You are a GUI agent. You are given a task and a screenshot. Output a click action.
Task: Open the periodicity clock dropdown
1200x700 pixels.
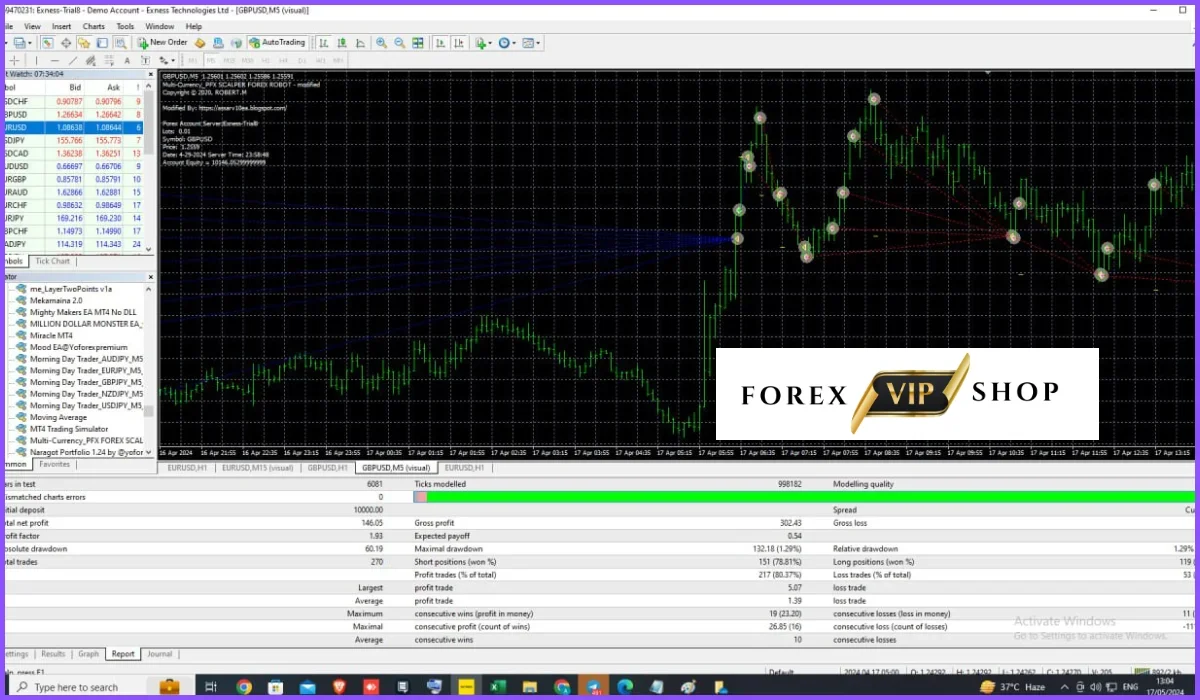pyautogui.click(x=506, y=43)
